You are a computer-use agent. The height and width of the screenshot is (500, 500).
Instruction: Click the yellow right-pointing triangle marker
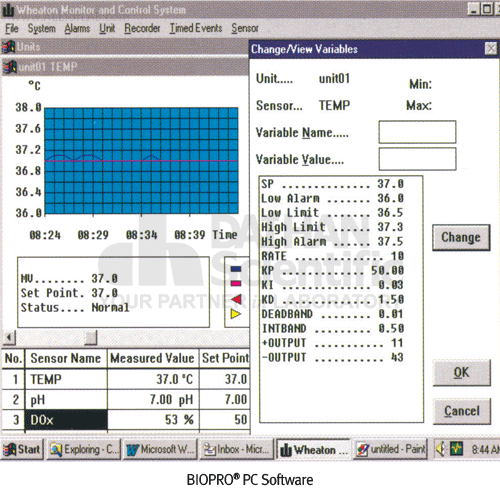(x=236, y=314)
